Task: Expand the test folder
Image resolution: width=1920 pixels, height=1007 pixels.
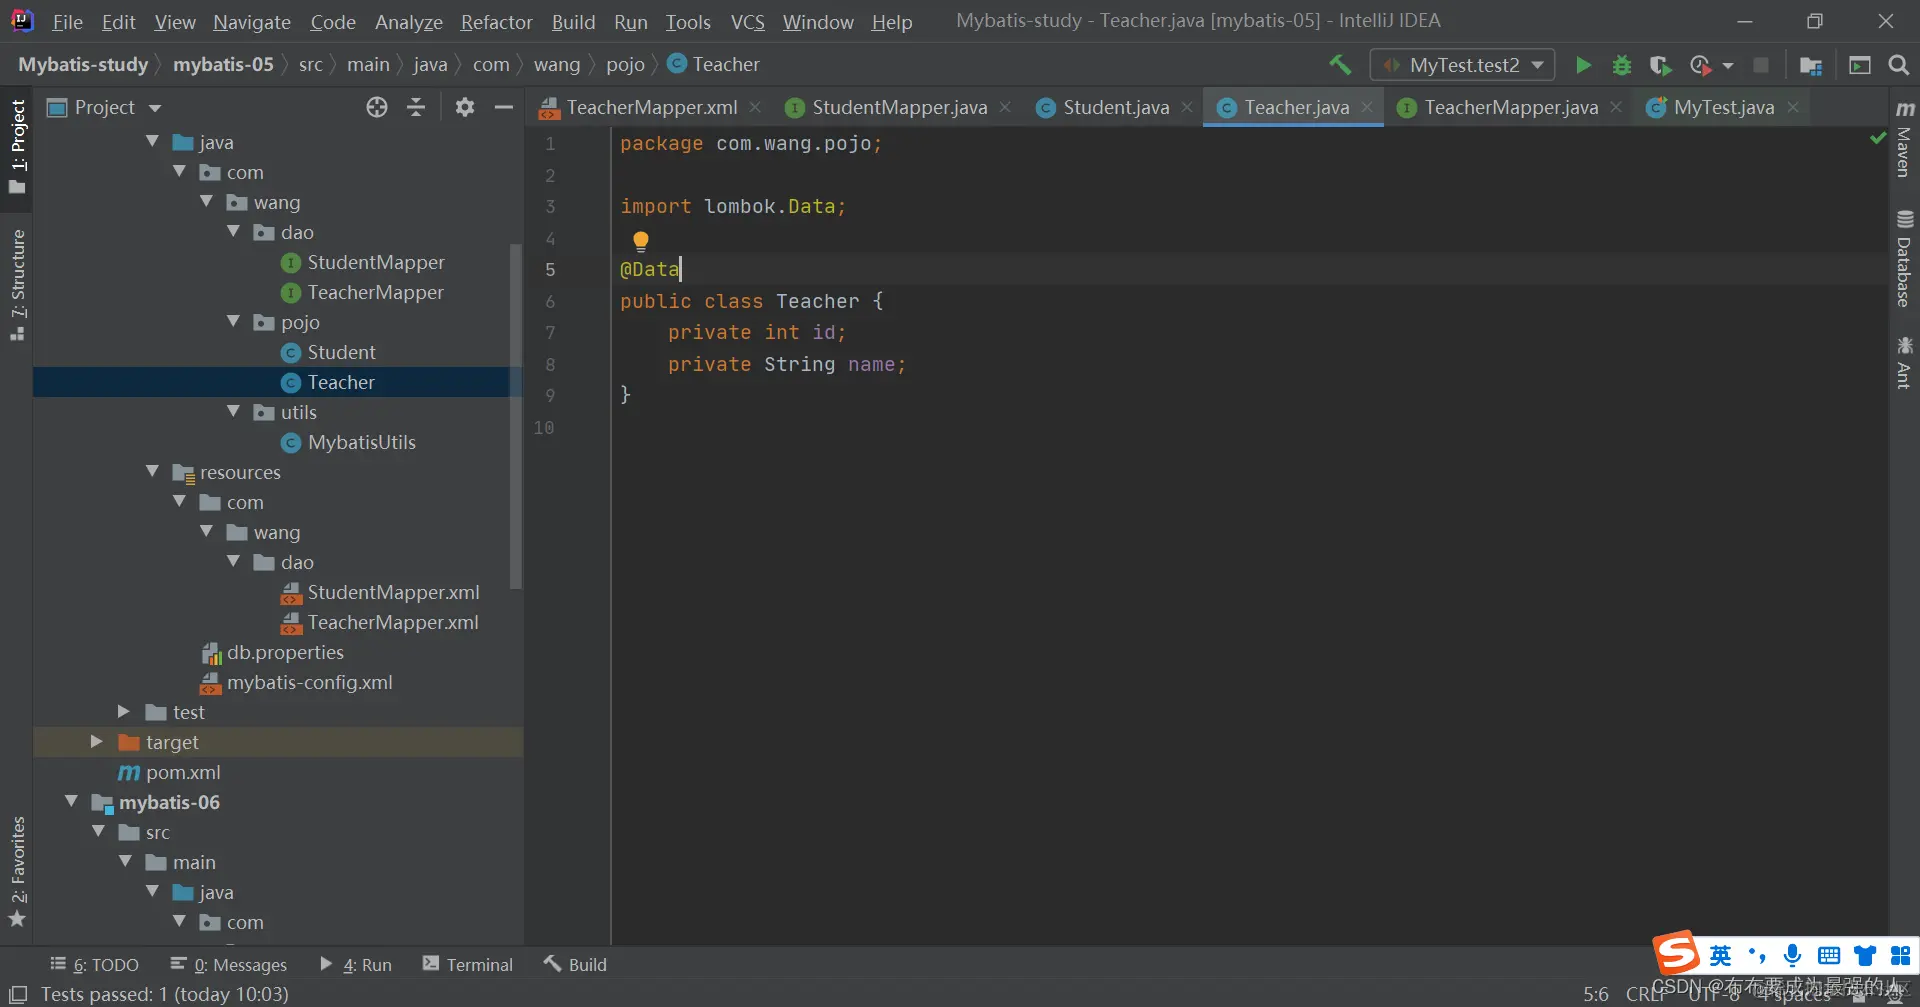Action: pos(124,712)
